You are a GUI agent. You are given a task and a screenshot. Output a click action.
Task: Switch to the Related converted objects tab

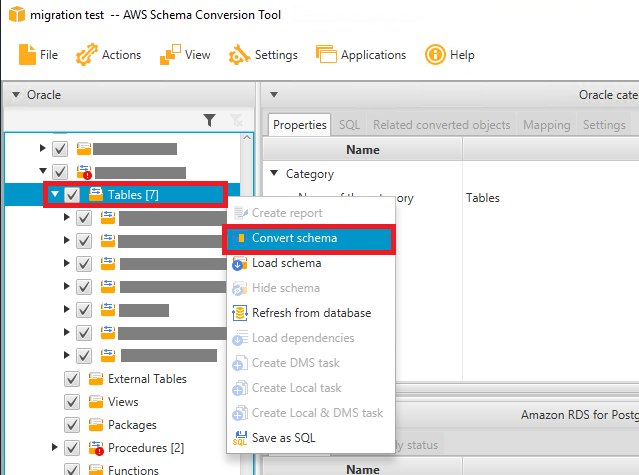click(441, 125)
